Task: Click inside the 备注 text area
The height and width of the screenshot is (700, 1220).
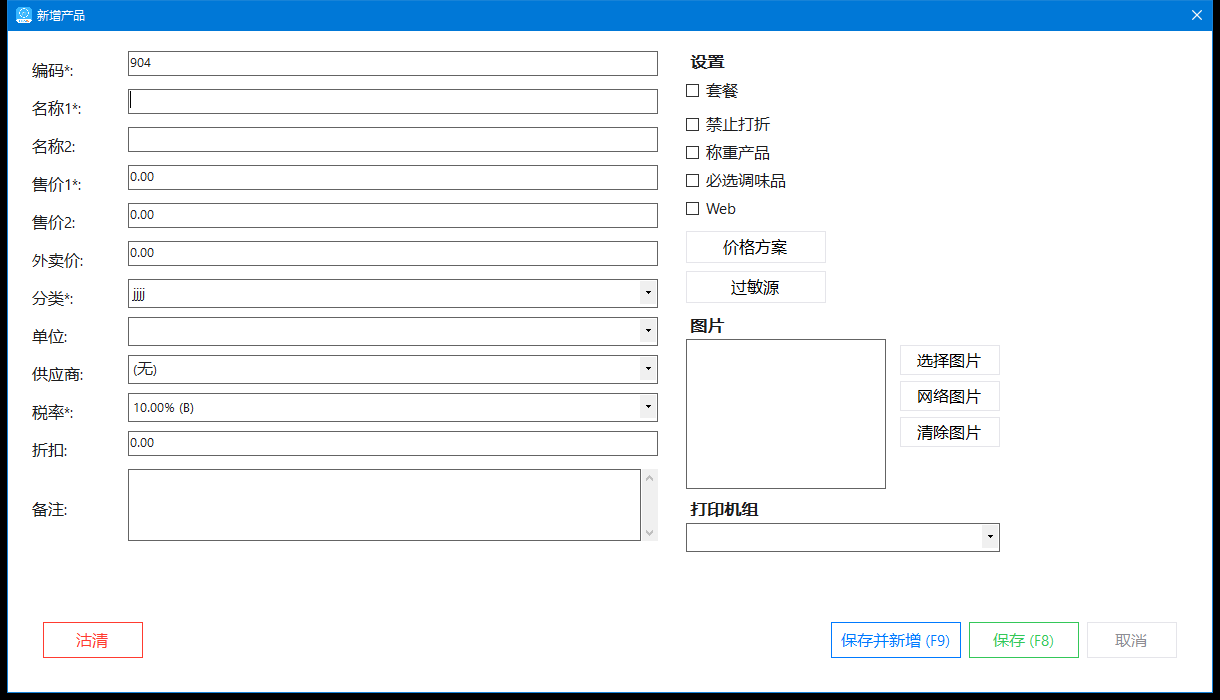Action: coord(384,505)
